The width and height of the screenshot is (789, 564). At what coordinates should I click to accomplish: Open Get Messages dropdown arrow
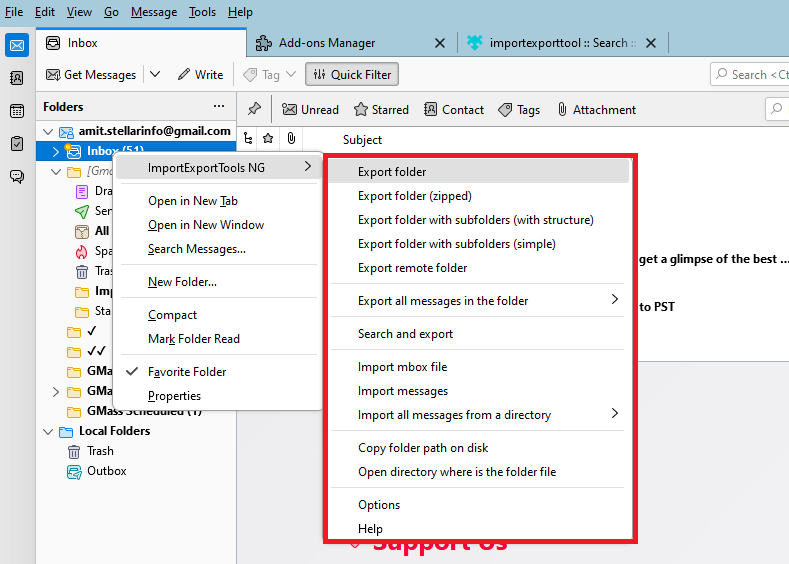point(155,74)
